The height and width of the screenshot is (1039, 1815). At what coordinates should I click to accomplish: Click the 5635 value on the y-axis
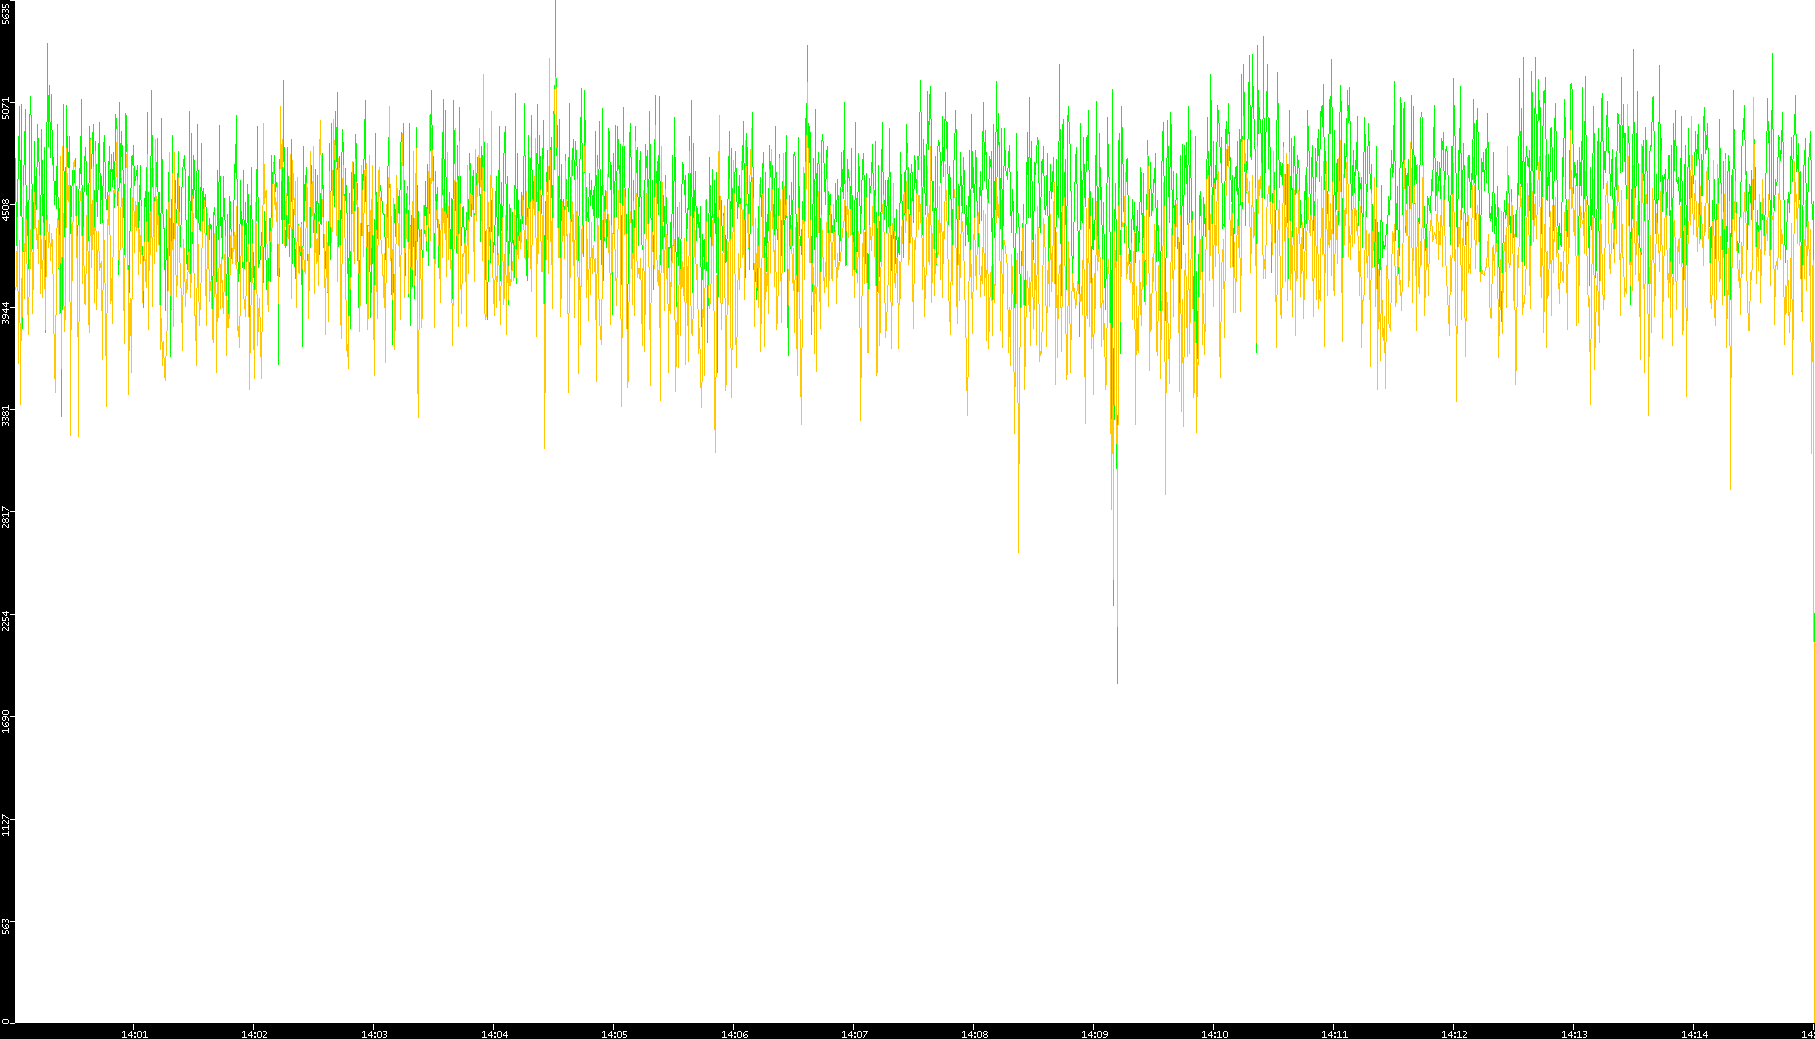(7, 13)
